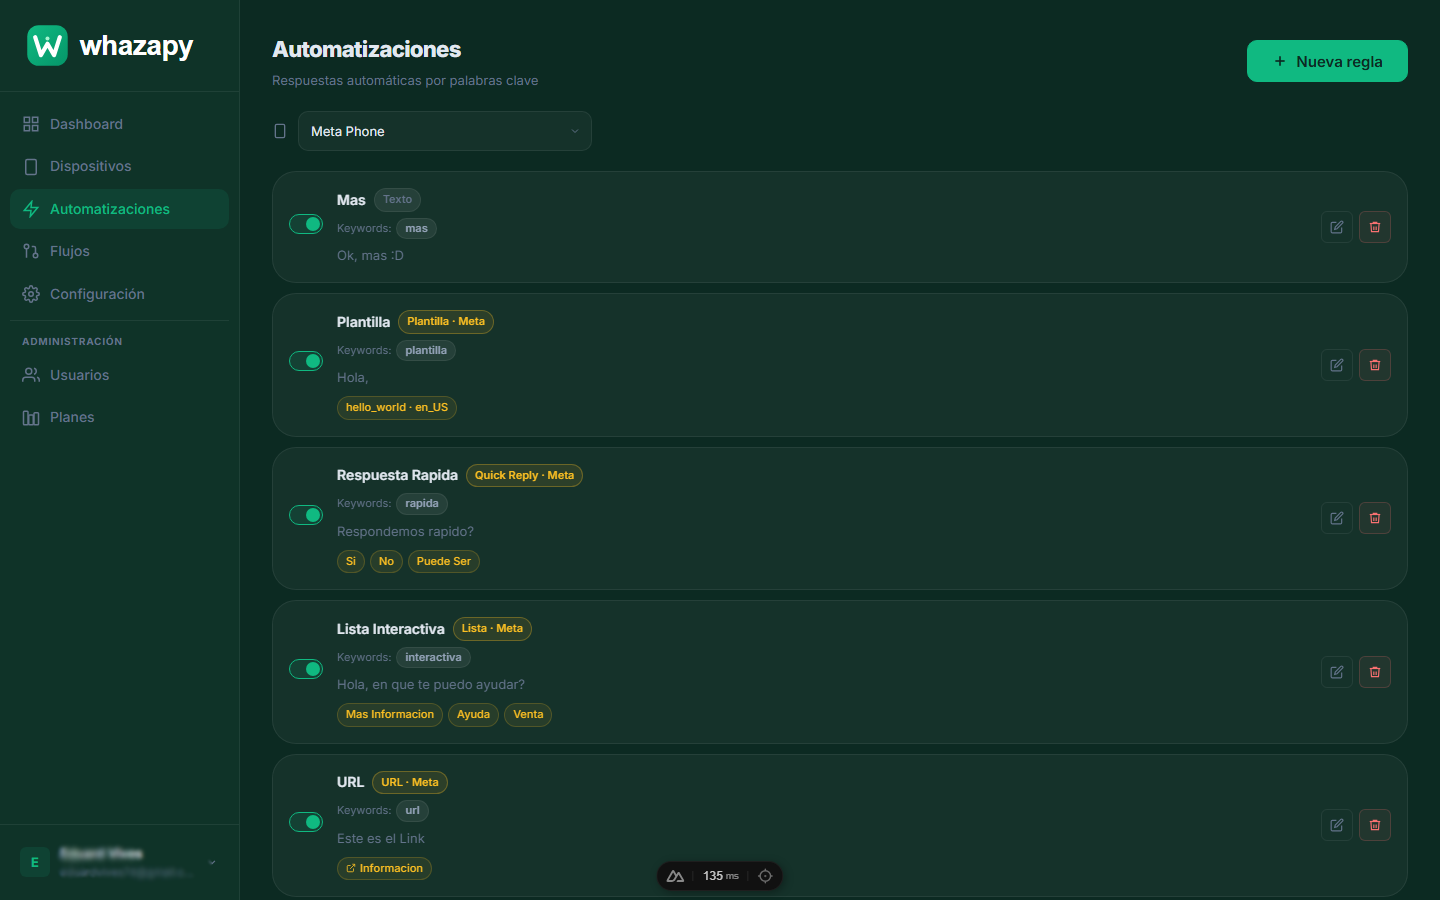The image size is (1440, 900).
Task: Toggle the URL rule off
Action: click(306, 822)
